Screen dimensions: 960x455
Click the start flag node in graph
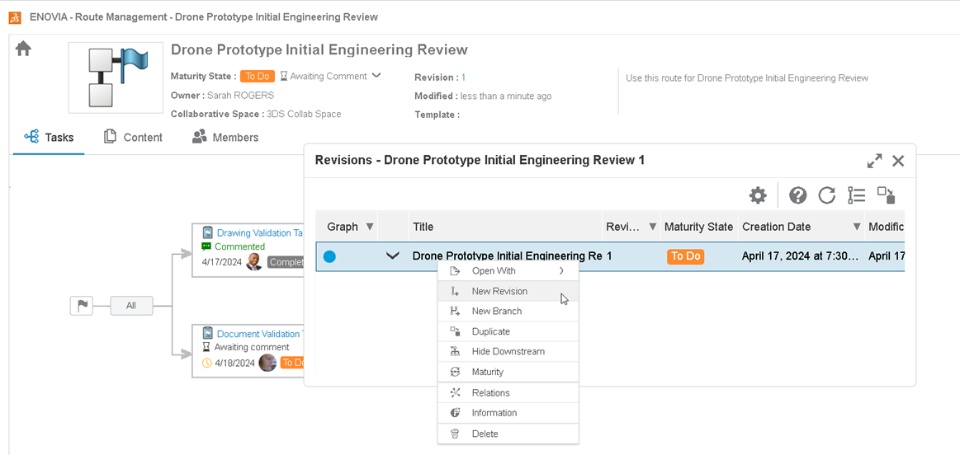(81, 306)
